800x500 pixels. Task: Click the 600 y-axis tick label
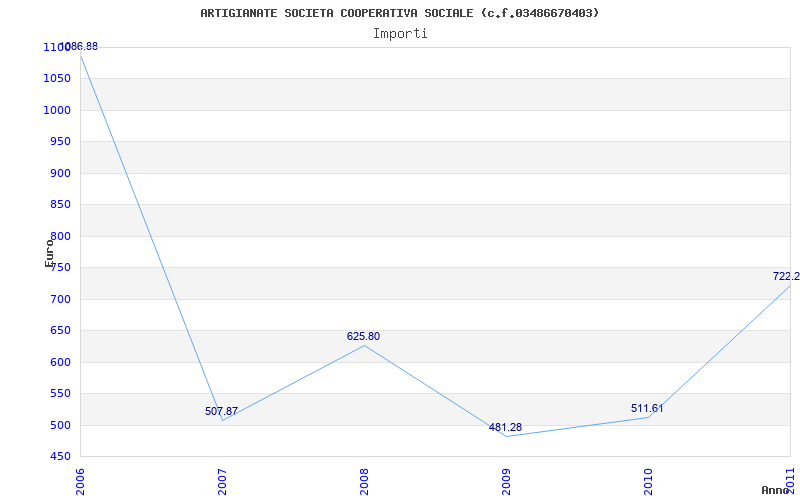60,362
